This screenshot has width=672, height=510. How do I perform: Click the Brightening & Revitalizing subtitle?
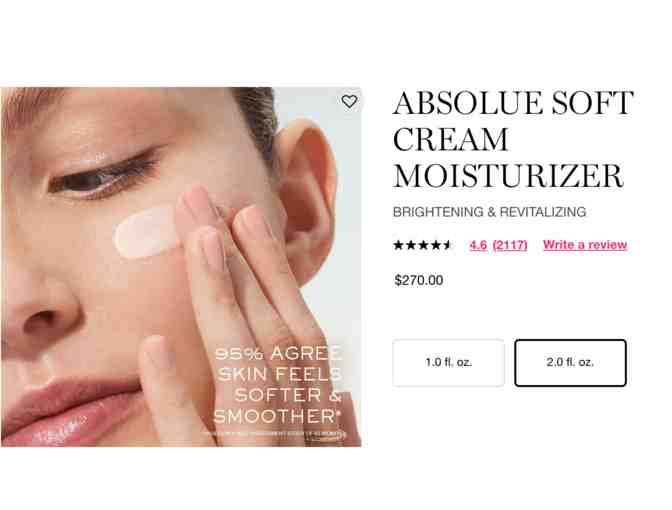[489, 212]
